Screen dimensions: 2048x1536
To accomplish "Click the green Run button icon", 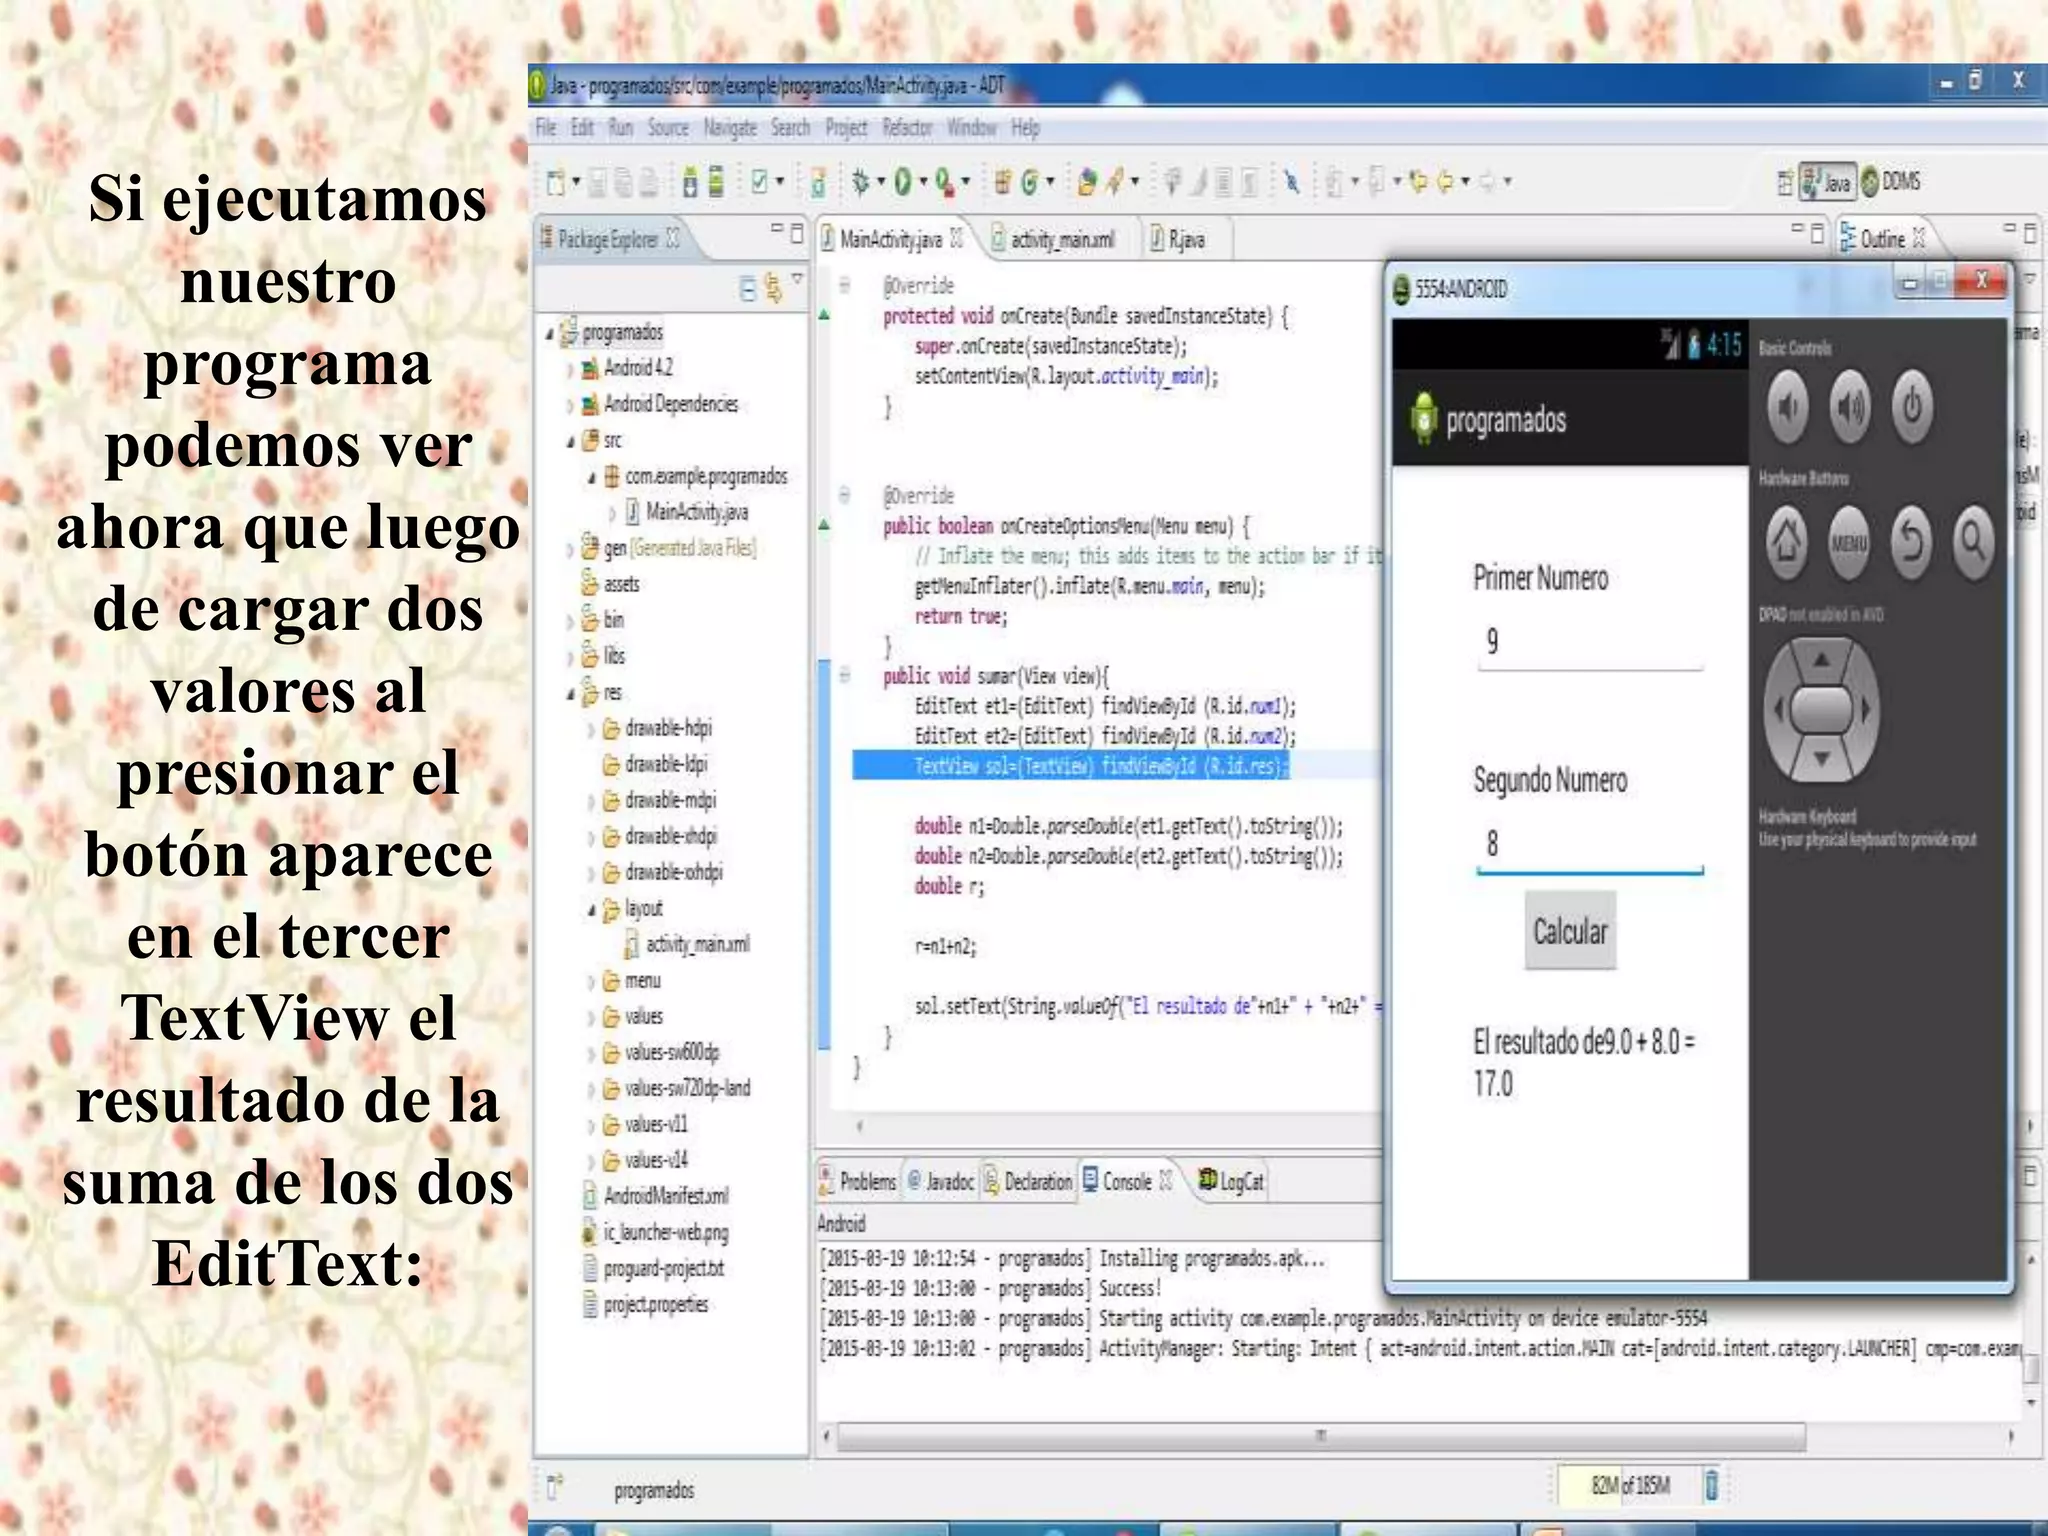I will (902, 182).
